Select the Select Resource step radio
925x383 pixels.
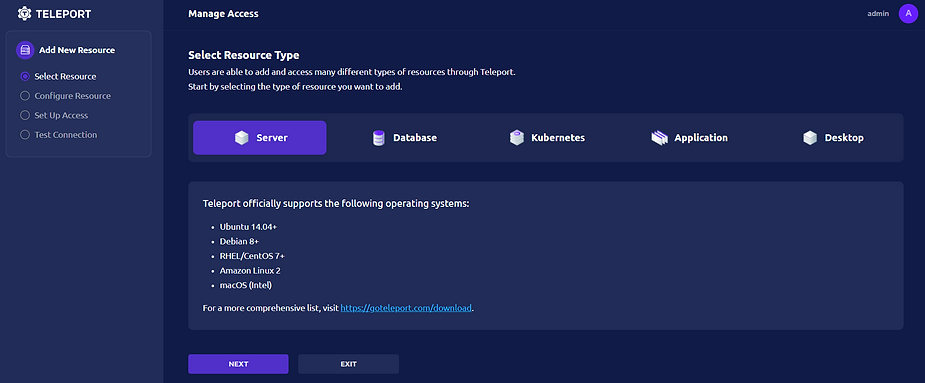click(x=25, y=77)
